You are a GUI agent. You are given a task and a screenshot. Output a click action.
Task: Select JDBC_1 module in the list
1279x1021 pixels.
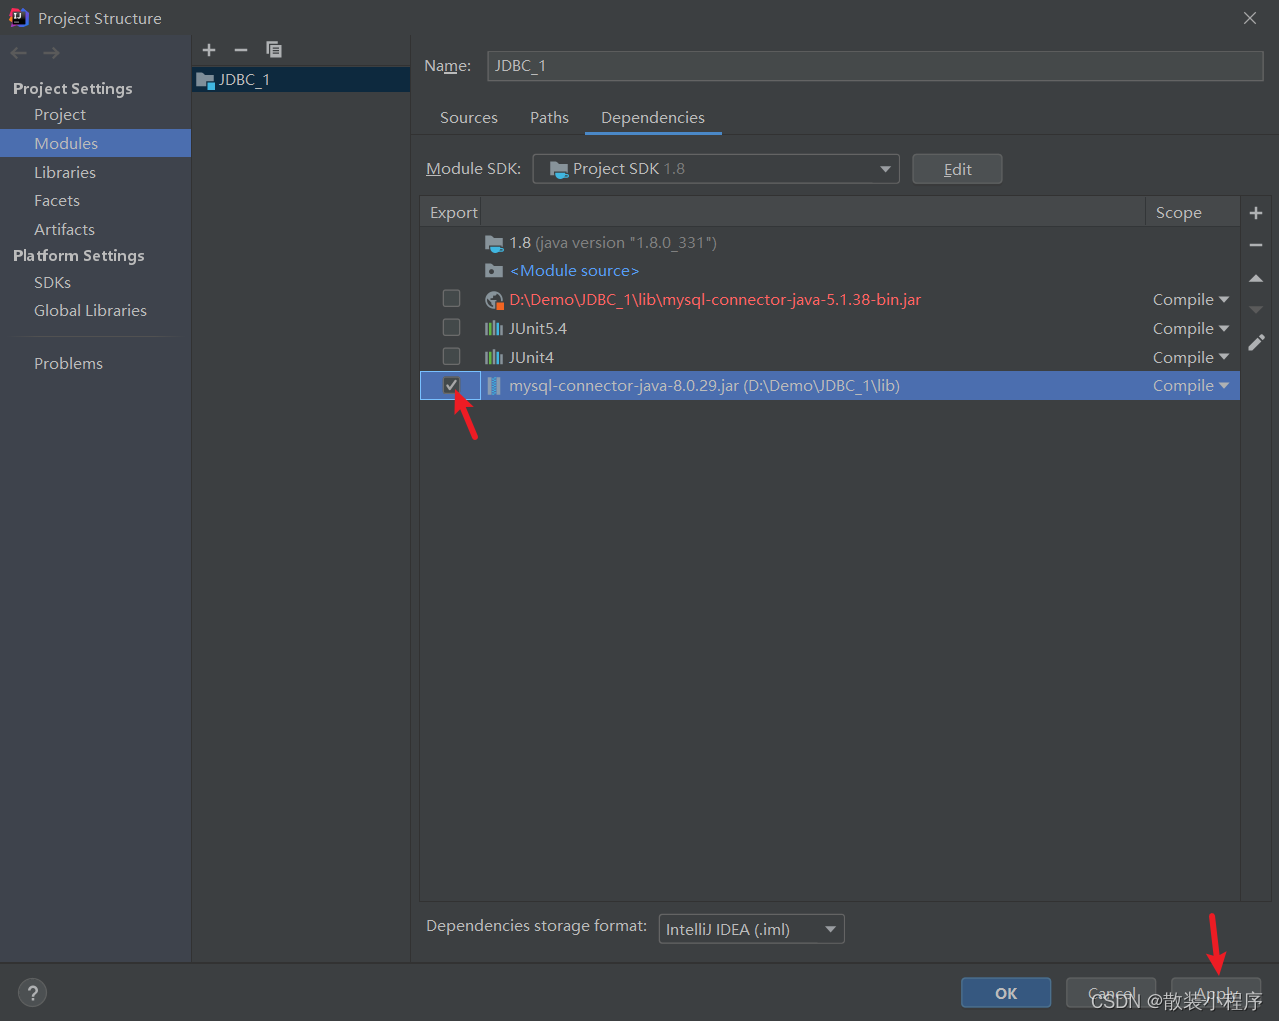pos(301,80)
